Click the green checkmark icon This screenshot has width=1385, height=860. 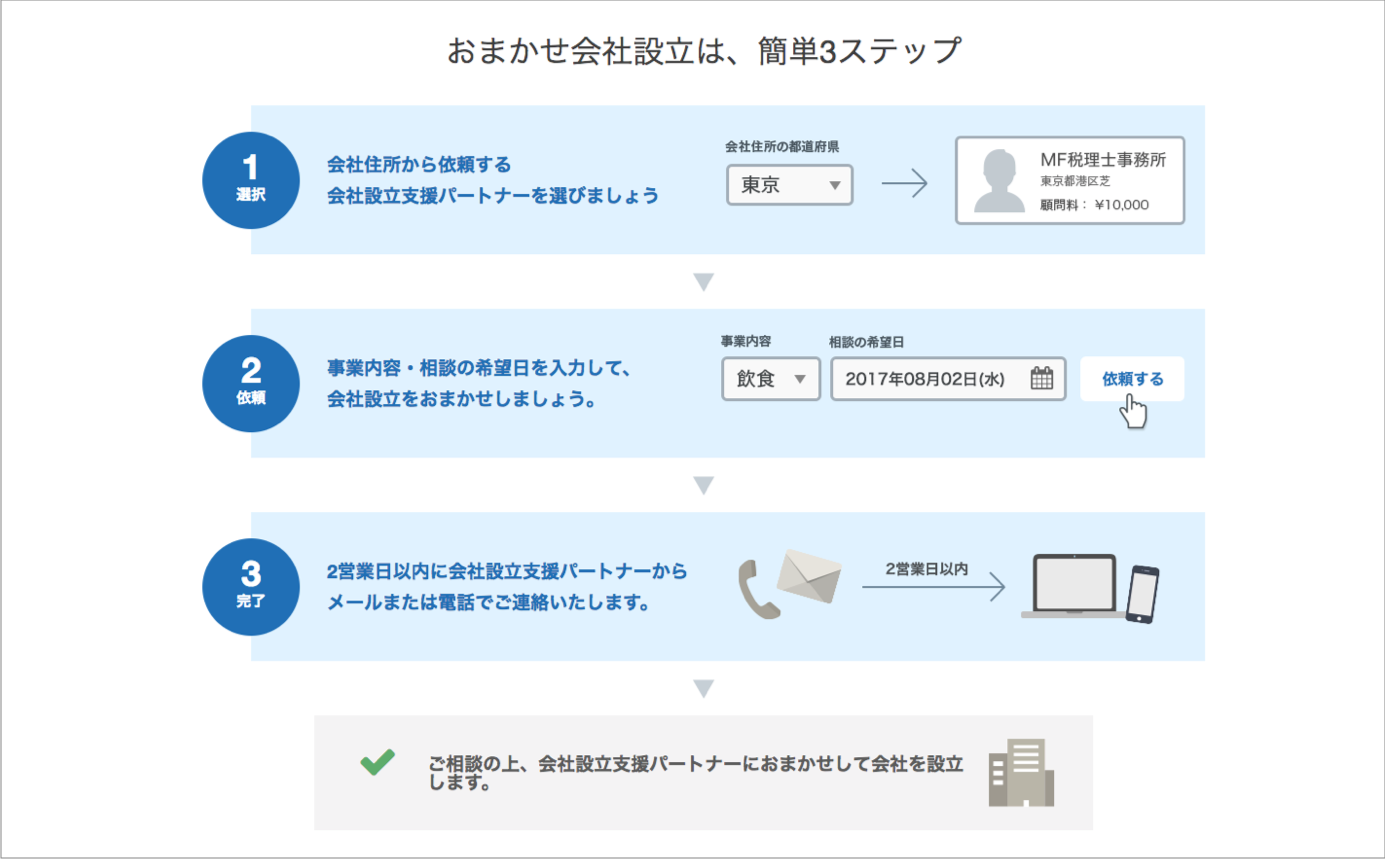(377, 762)
